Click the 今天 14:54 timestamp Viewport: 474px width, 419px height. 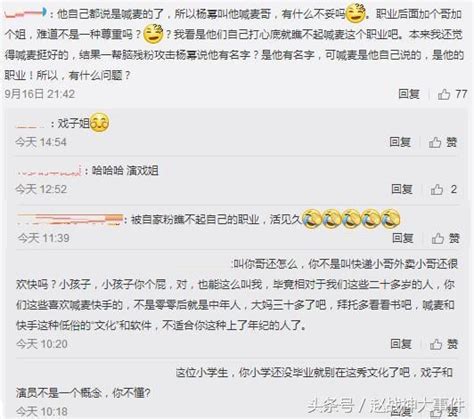click(x=41, y=142)
